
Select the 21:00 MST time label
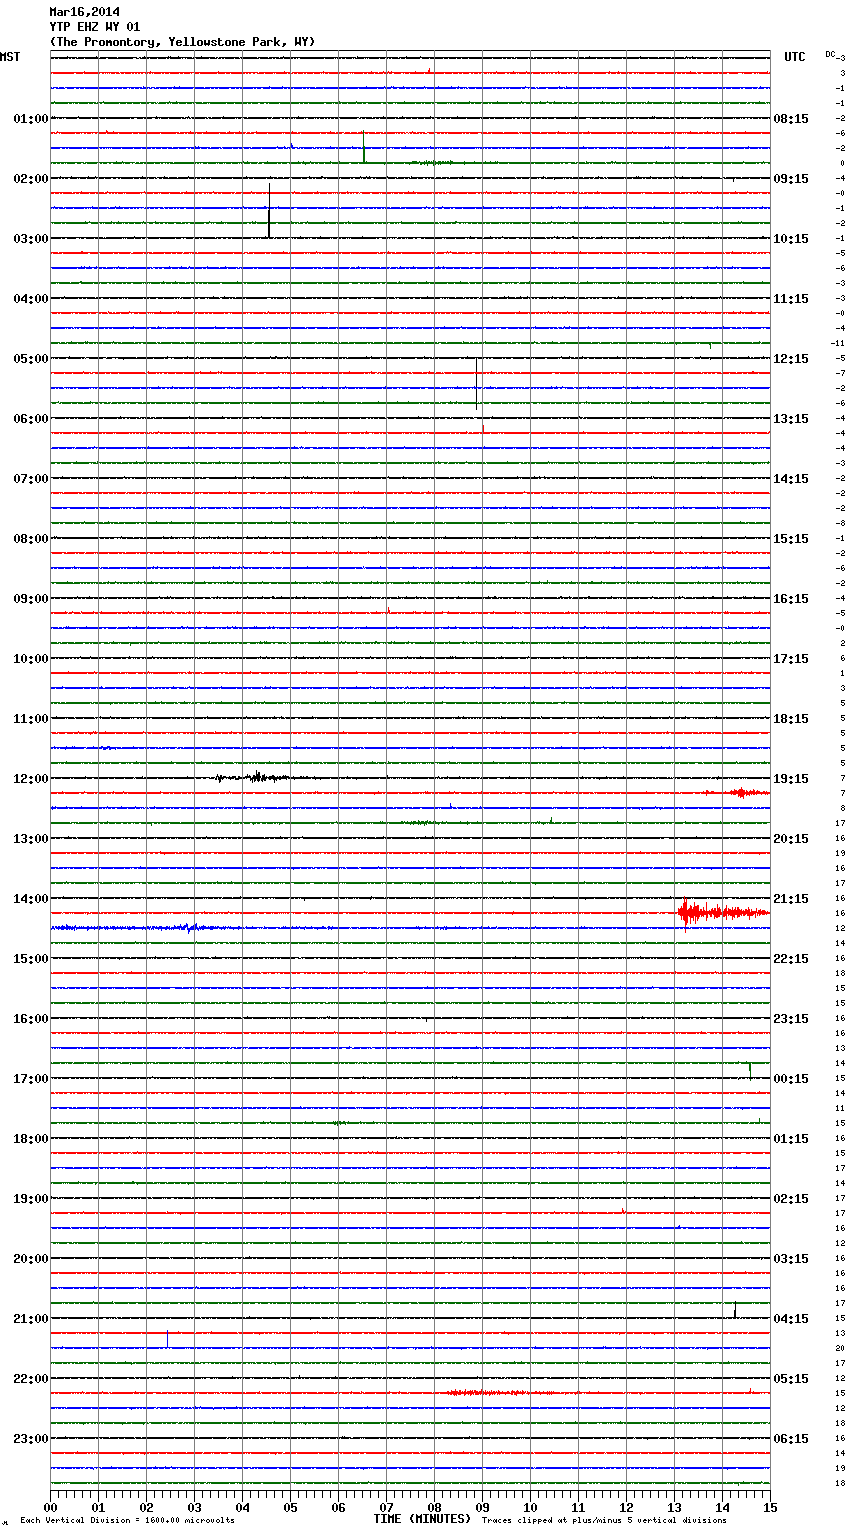coord(30,1319)
